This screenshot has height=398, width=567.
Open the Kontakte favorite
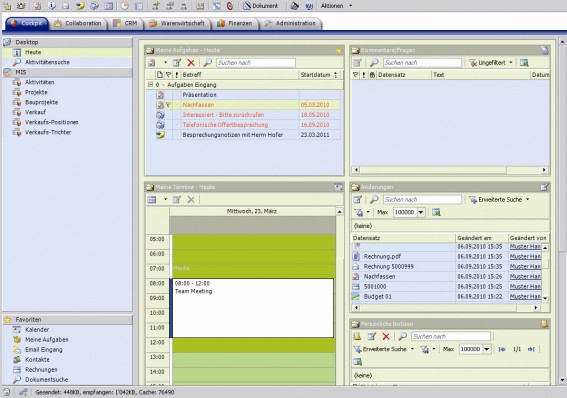[37, 360]
